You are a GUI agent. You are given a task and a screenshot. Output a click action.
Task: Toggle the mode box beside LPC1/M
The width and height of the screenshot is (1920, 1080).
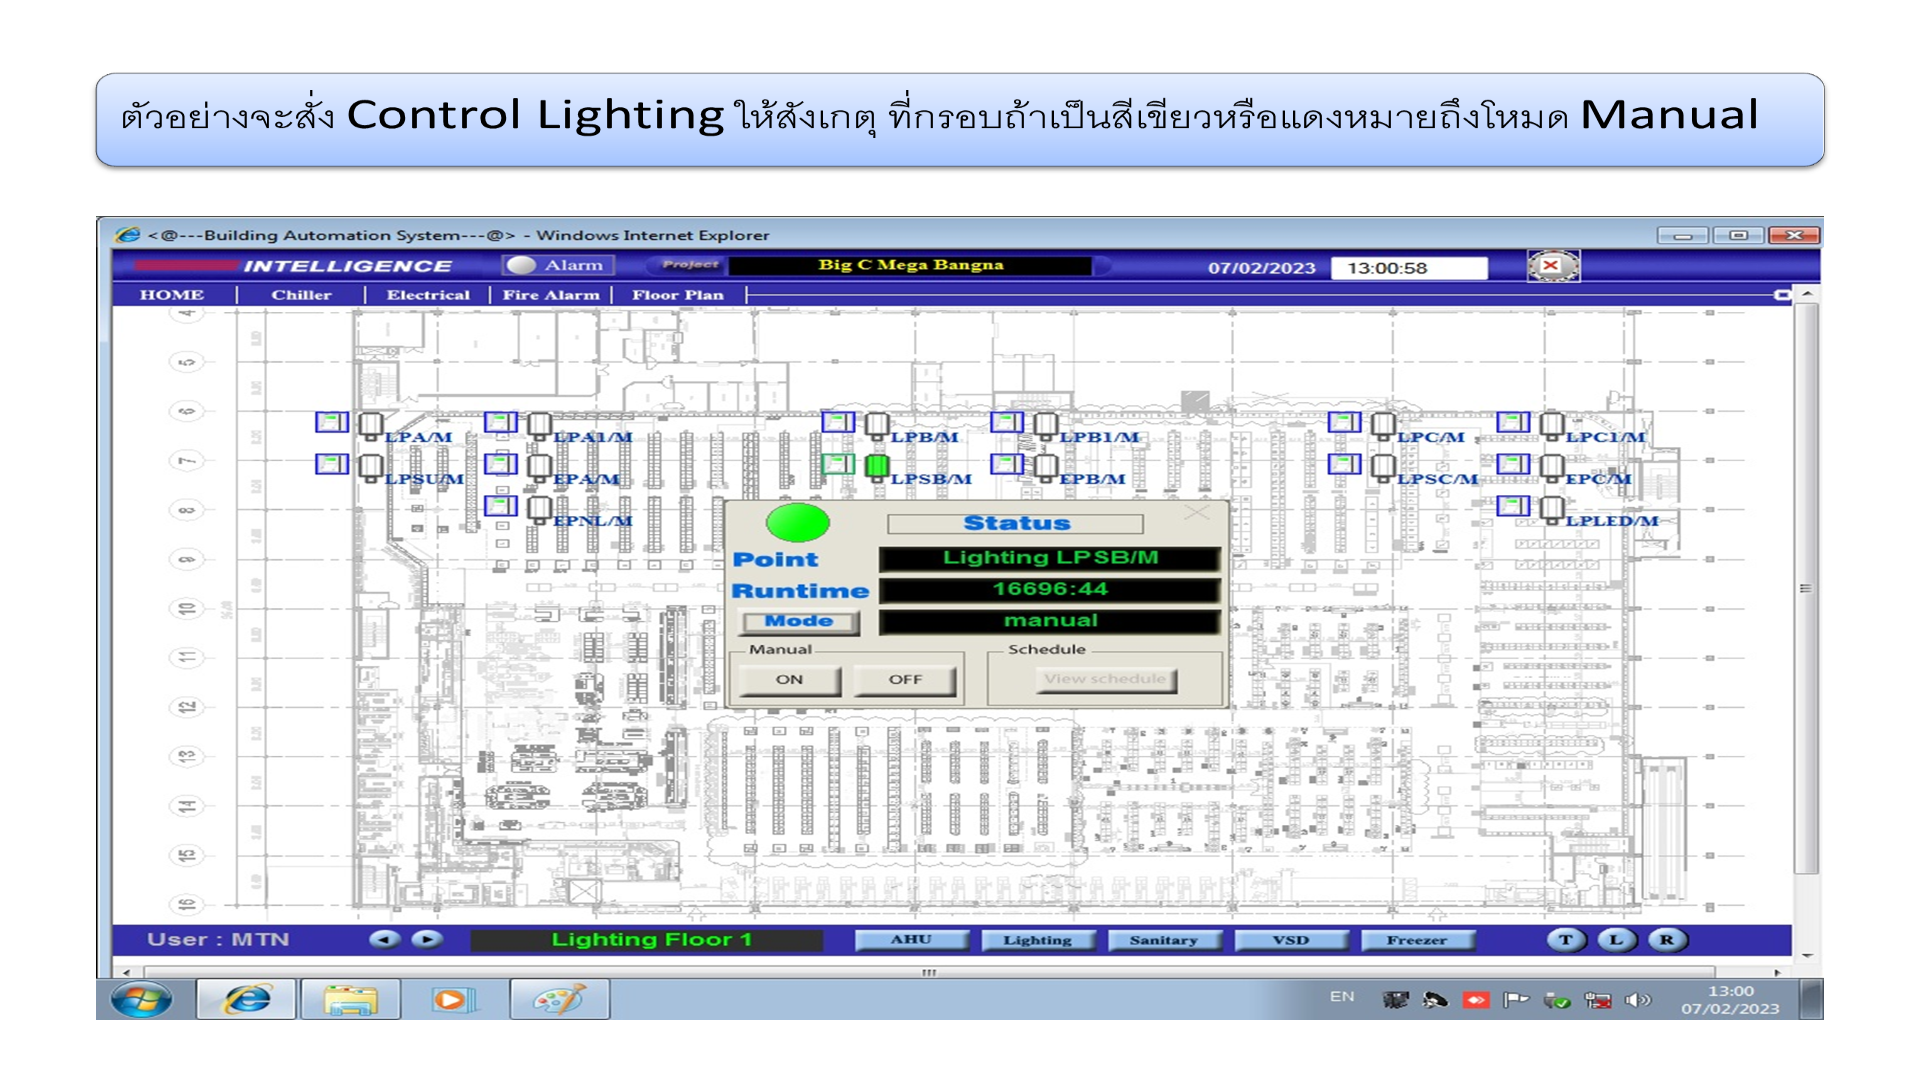pos(1514,422)
